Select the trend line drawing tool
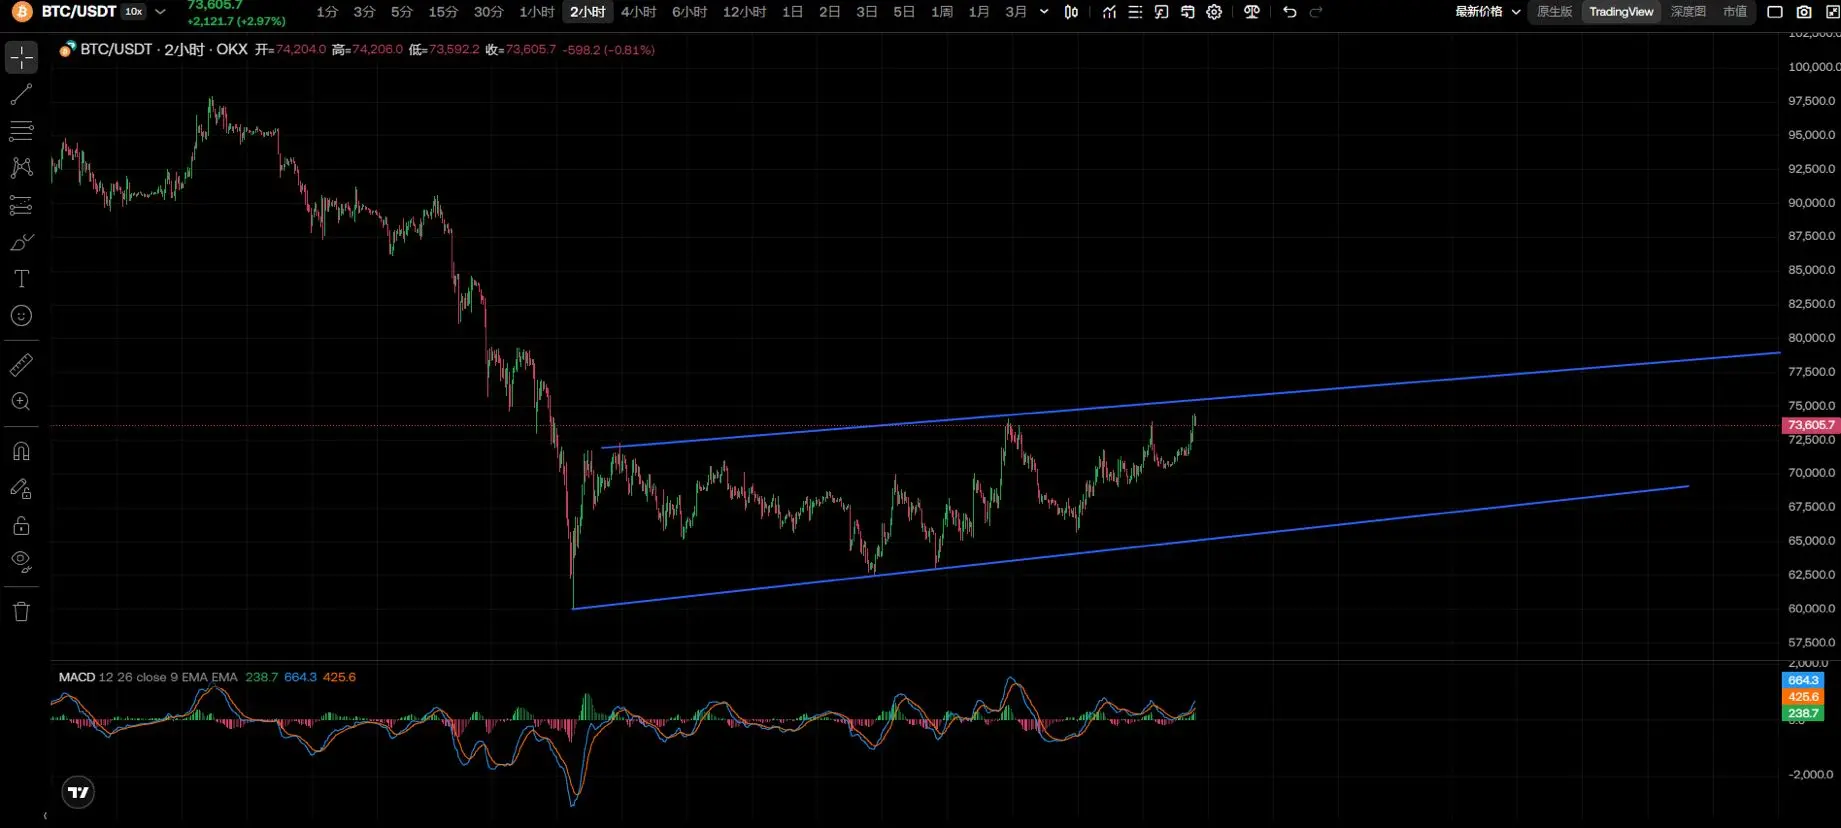This screenshot has height=828, width=1841. (x=21, y=94)
